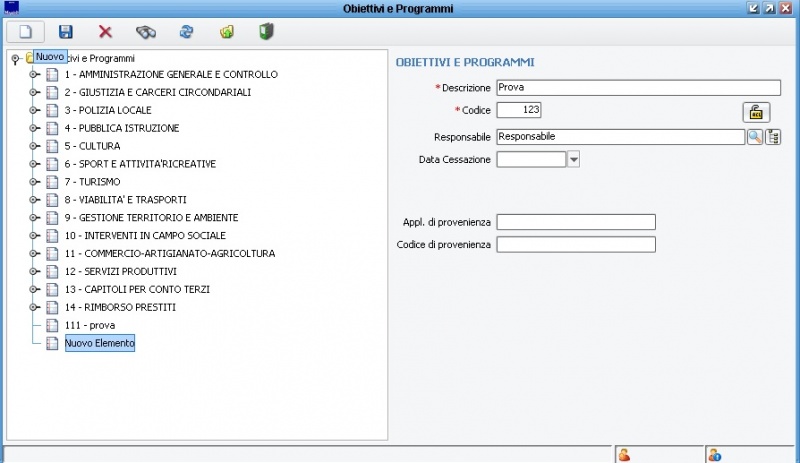Image resolution: width=800 pixels, height=463 pixels.
Task: Select 4 - PUBBLICA ISTRUZIONE row
Action: click(121, 128)
